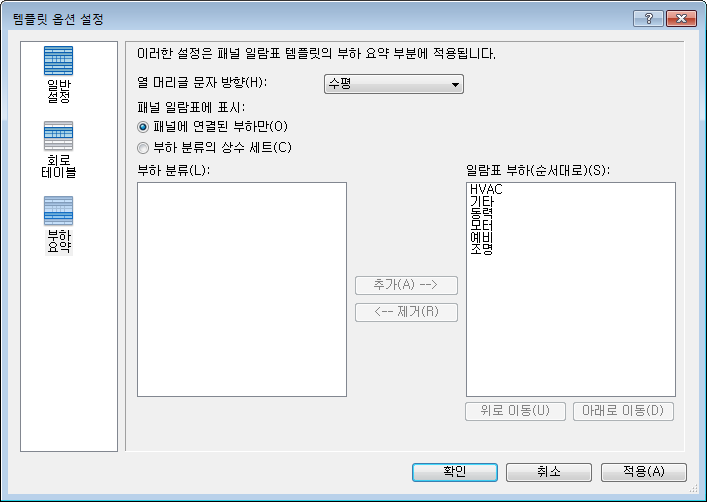Click the help question mark icon
The height and width of the screenshot is (502, 707).
pos(648,18)
